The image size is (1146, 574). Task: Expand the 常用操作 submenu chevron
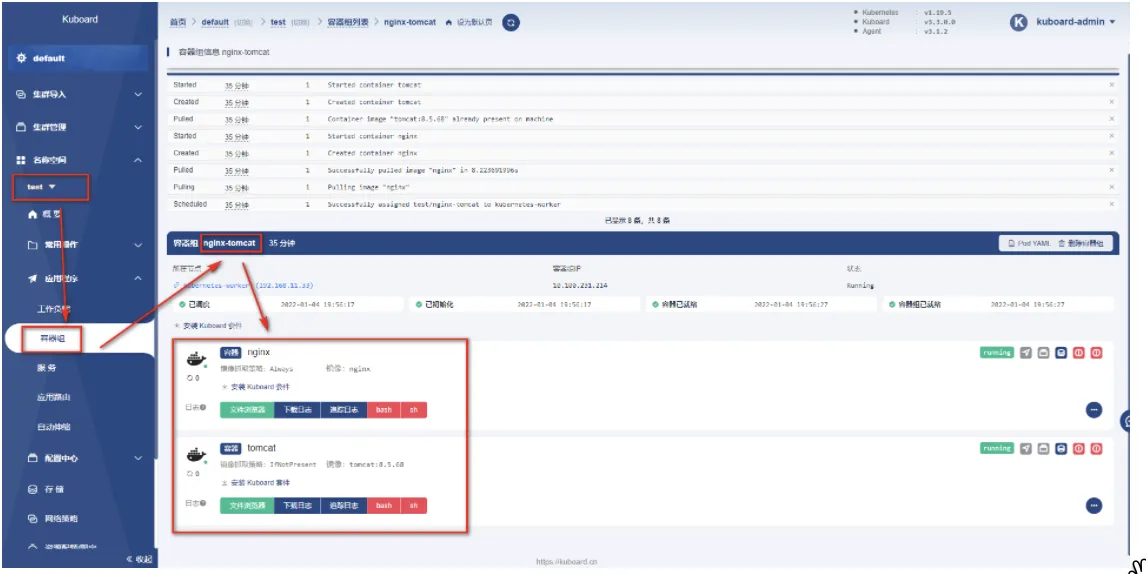(x=137, y=245)
